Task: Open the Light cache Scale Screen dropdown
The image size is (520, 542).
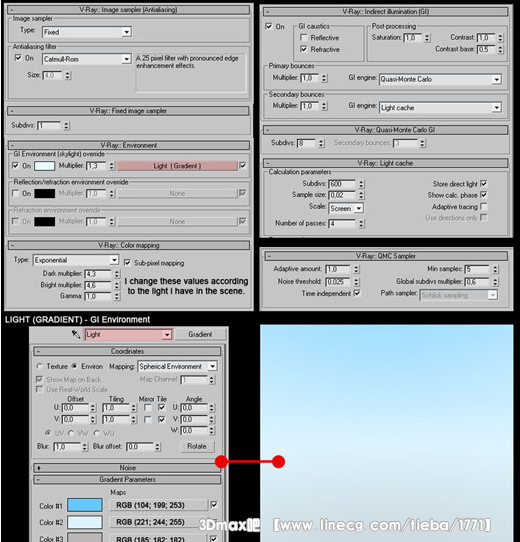Action: click(x=359, y=208)
